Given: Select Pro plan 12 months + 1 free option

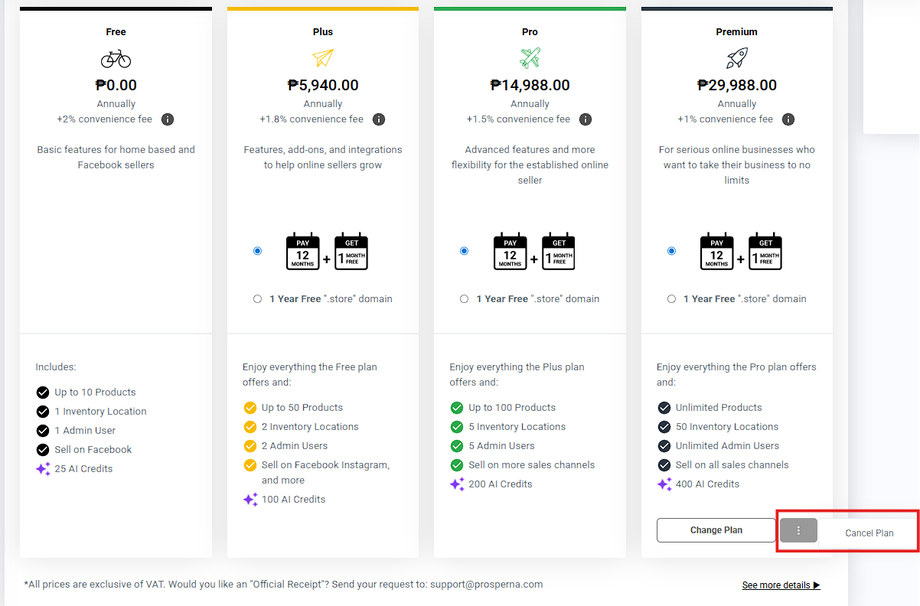Looking at the screenshot, I should pos(465,251).
